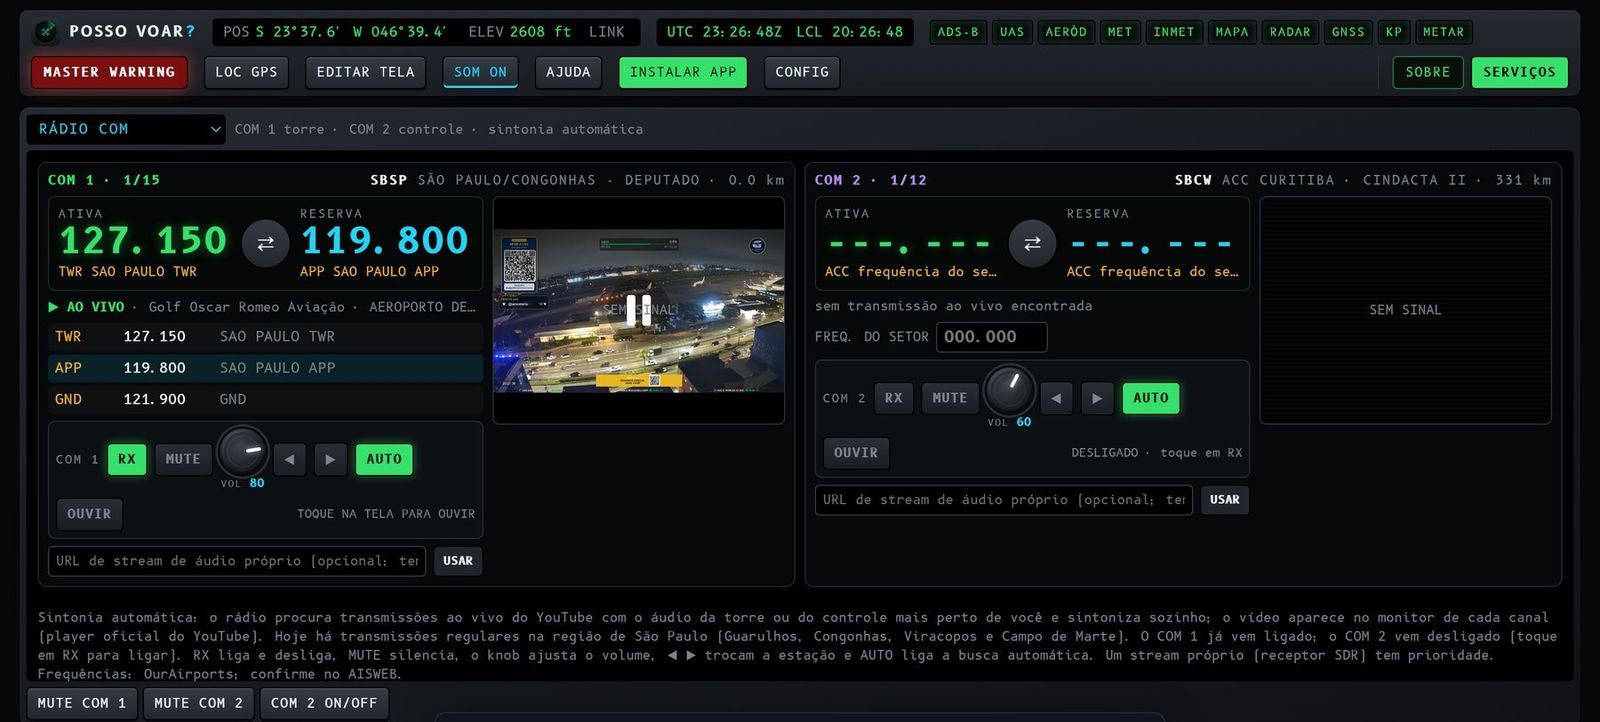Toggle COM 1 AUTO tuning

click(x=384, y=459)
